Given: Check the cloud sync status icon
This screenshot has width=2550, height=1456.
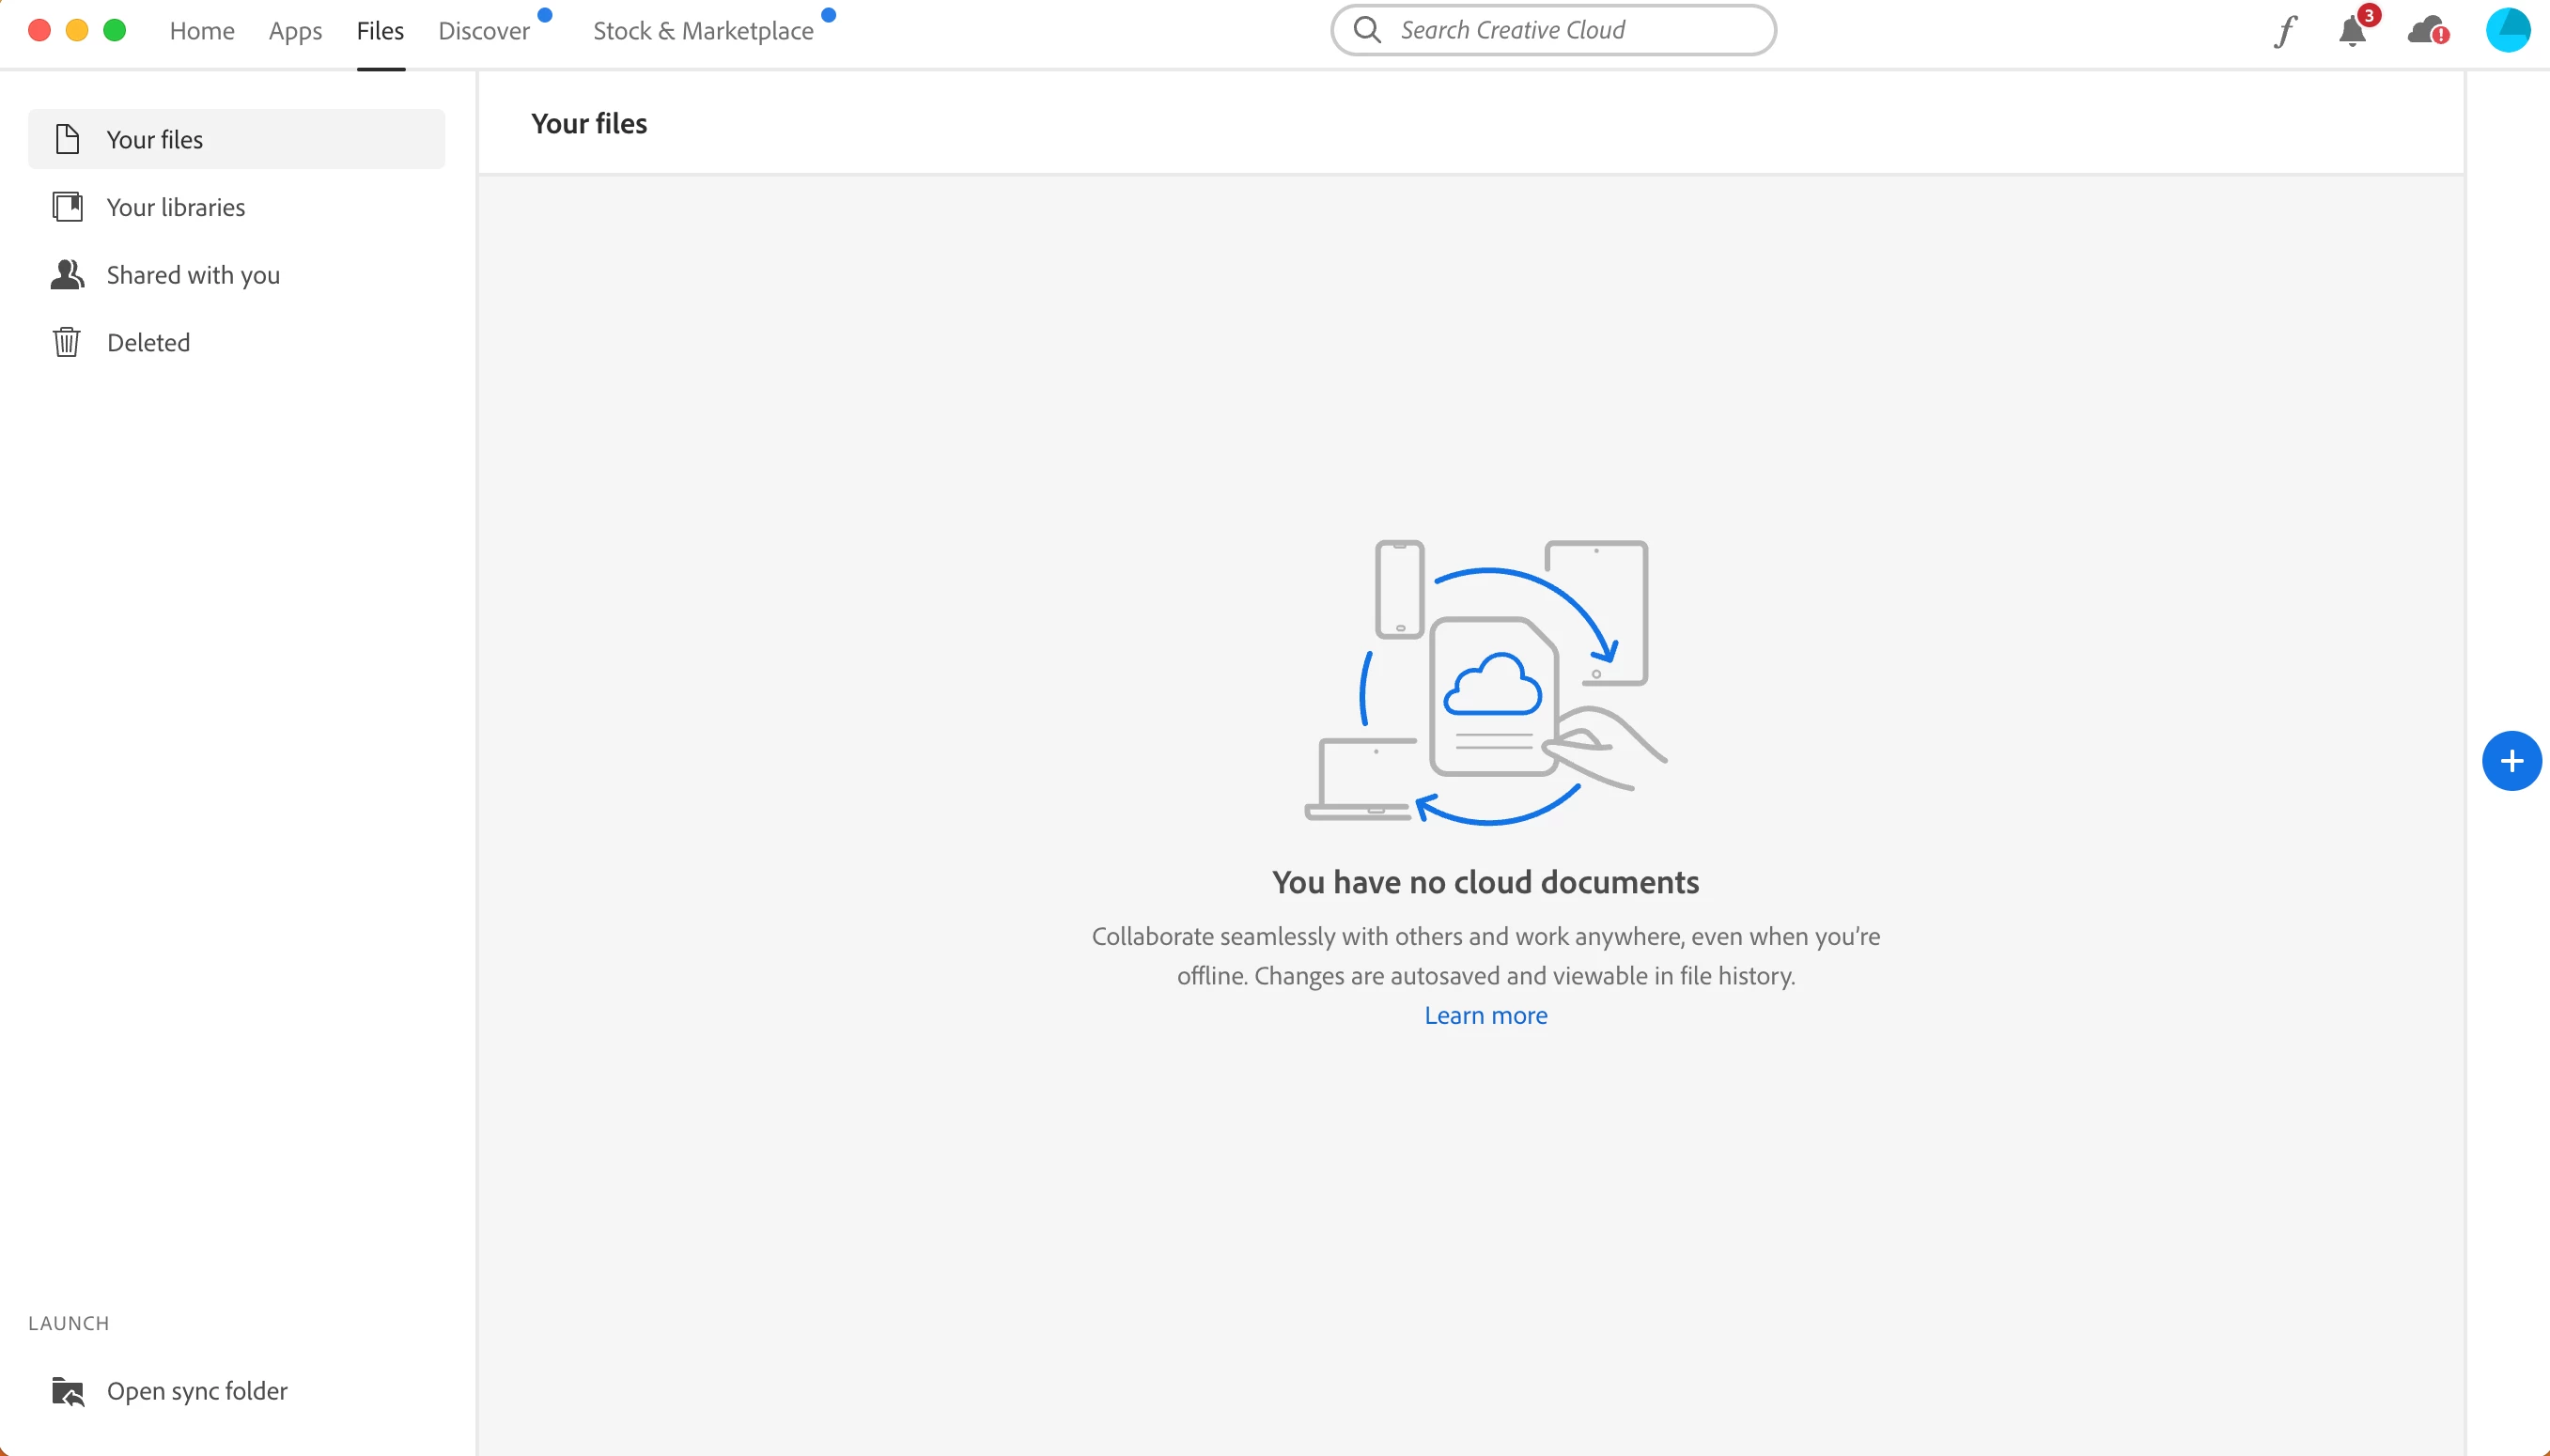Looking at the screenshot, I should coord(2427,31).
